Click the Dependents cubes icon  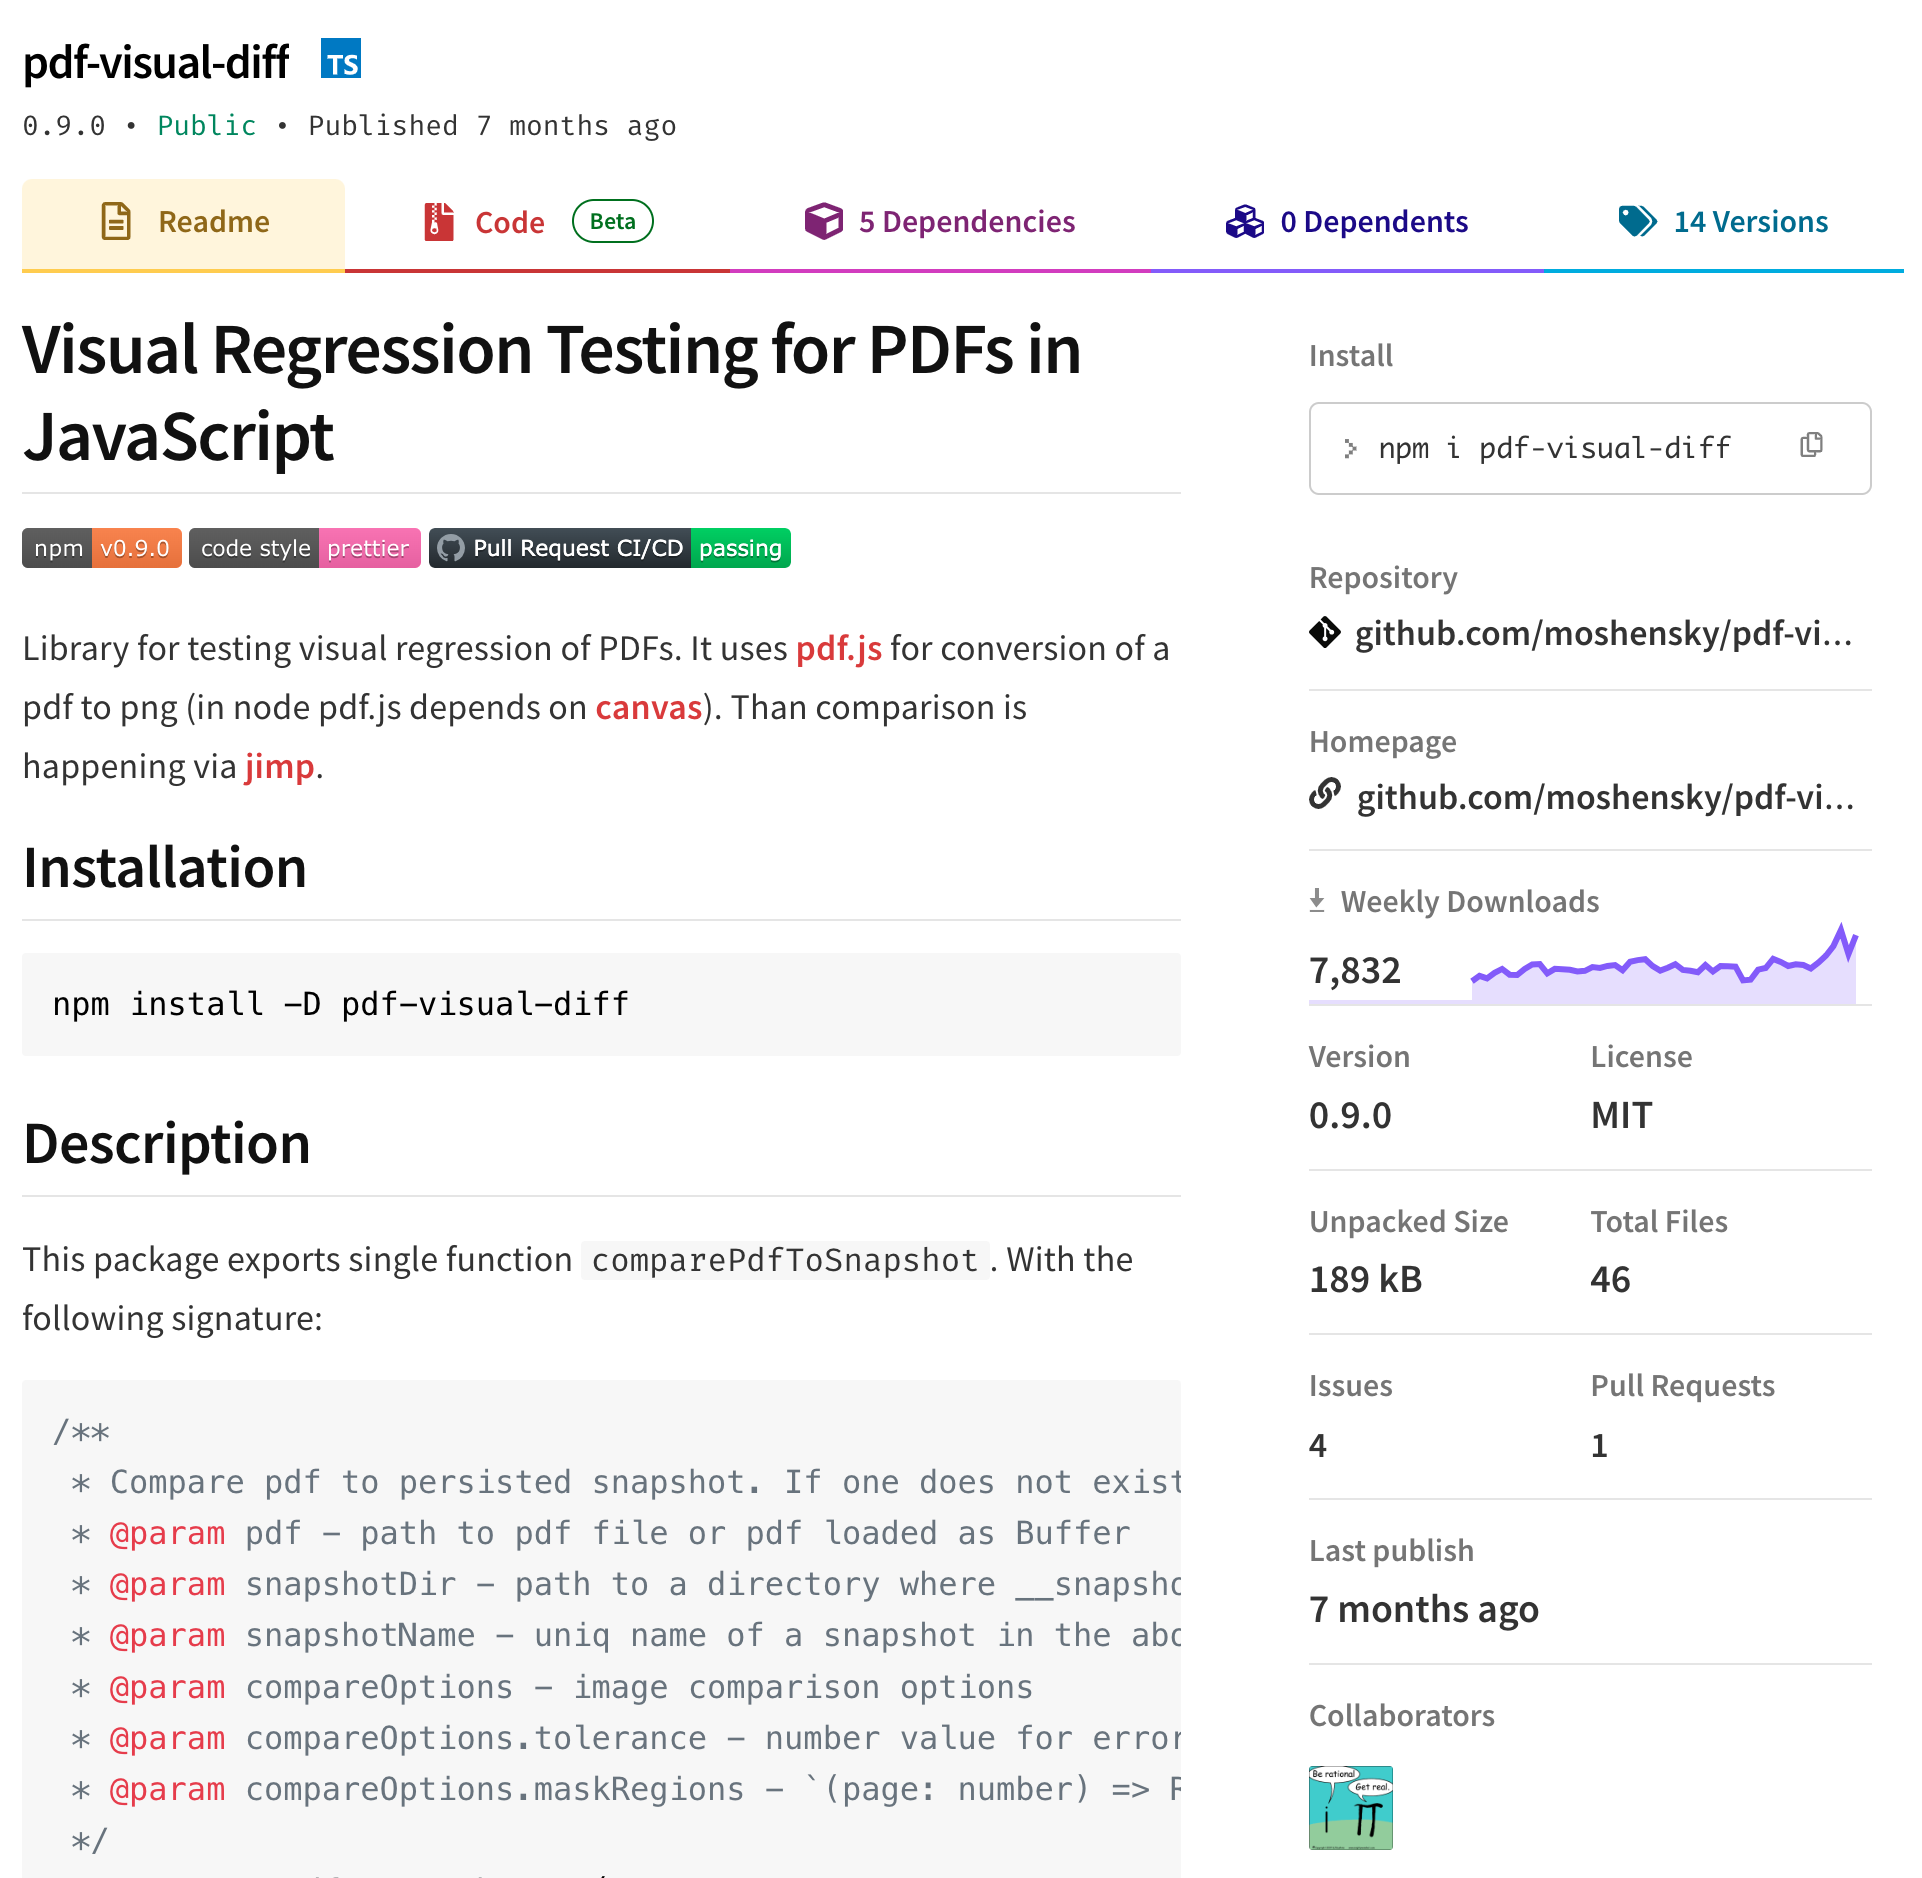point(1245,221)
